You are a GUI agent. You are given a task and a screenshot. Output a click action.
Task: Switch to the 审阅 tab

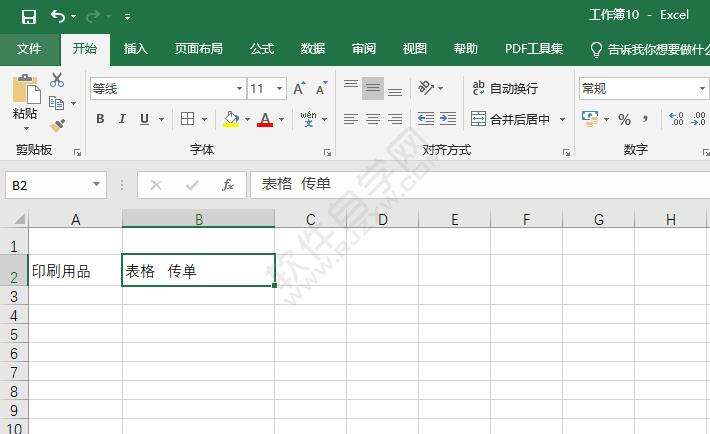(x=364, y=48)
